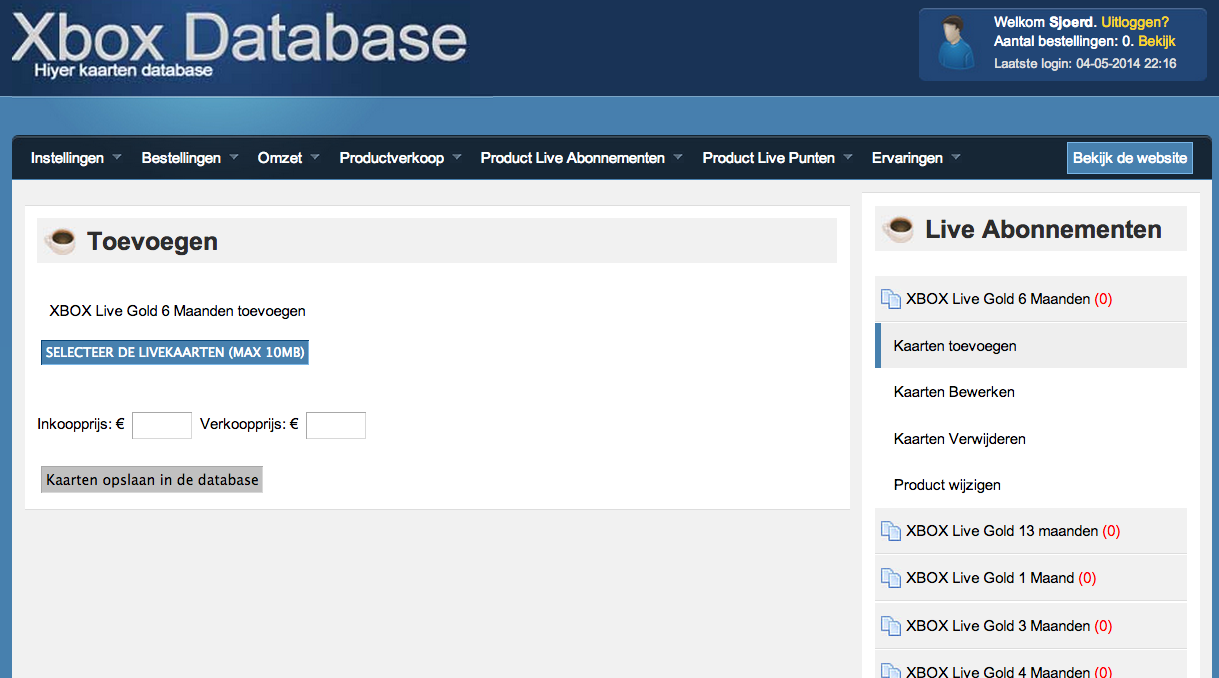
Task: Click document icon next to XBOX Live Gold 3 Maanden
Action: click(x=890, y=626)
